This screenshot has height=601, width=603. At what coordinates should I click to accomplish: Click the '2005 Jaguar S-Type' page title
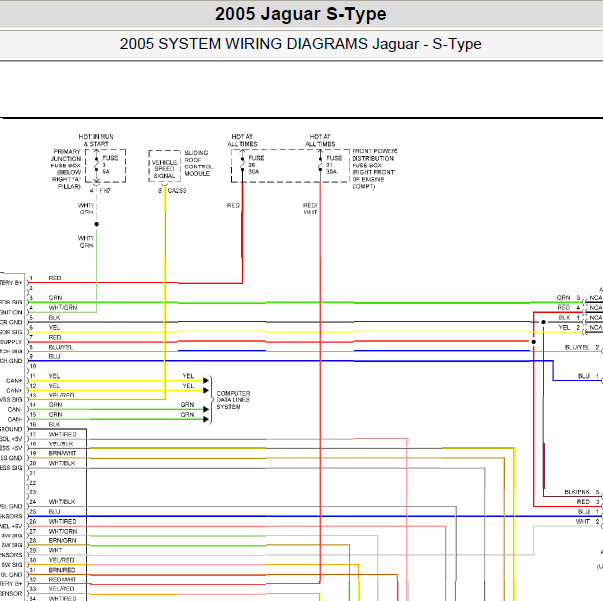tap(300, 14)
